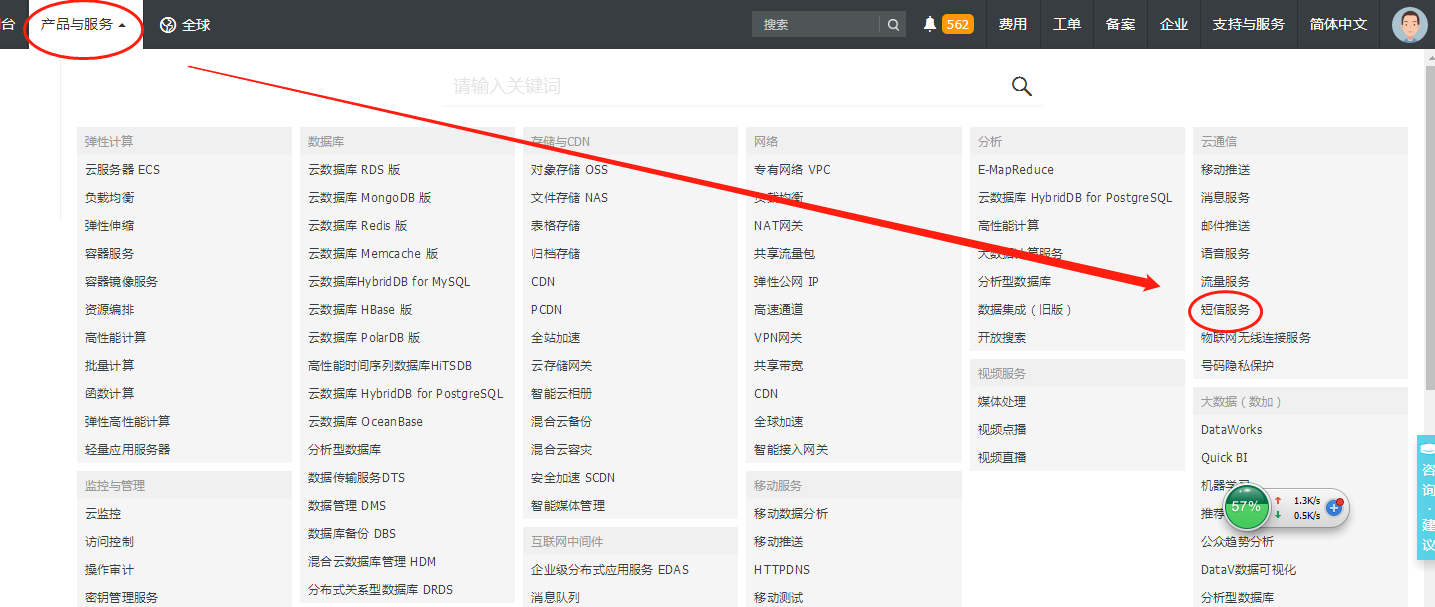
Task: Select HTTPDNS under 移动服务
Action: 782,570
